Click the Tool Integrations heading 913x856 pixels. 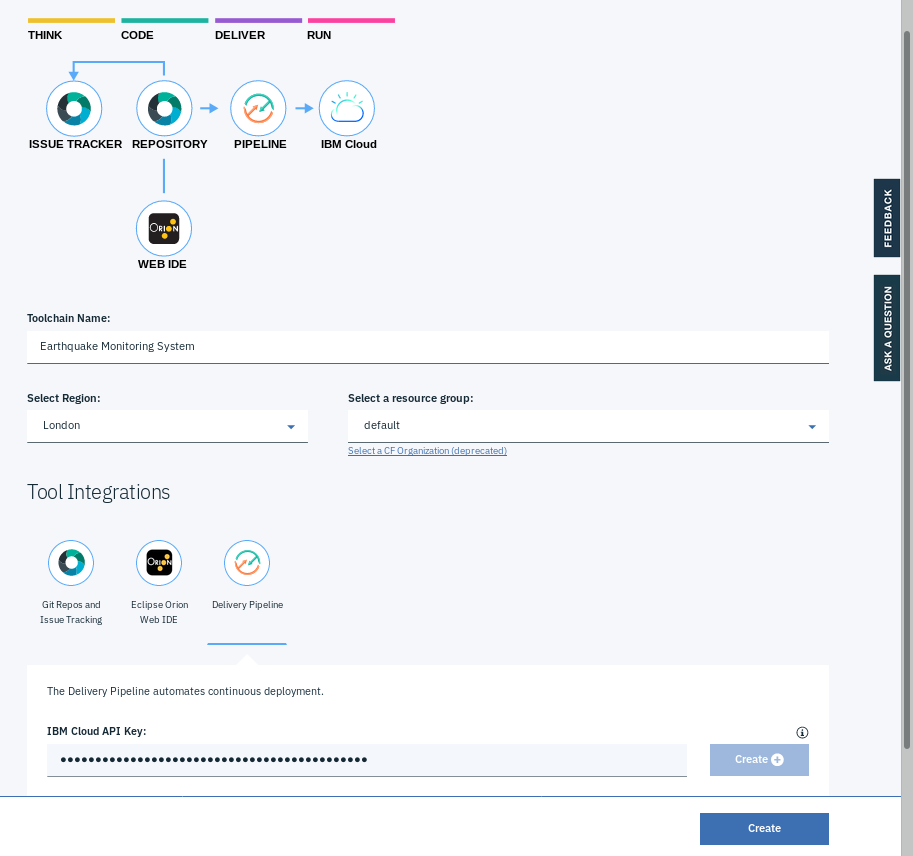98,492
